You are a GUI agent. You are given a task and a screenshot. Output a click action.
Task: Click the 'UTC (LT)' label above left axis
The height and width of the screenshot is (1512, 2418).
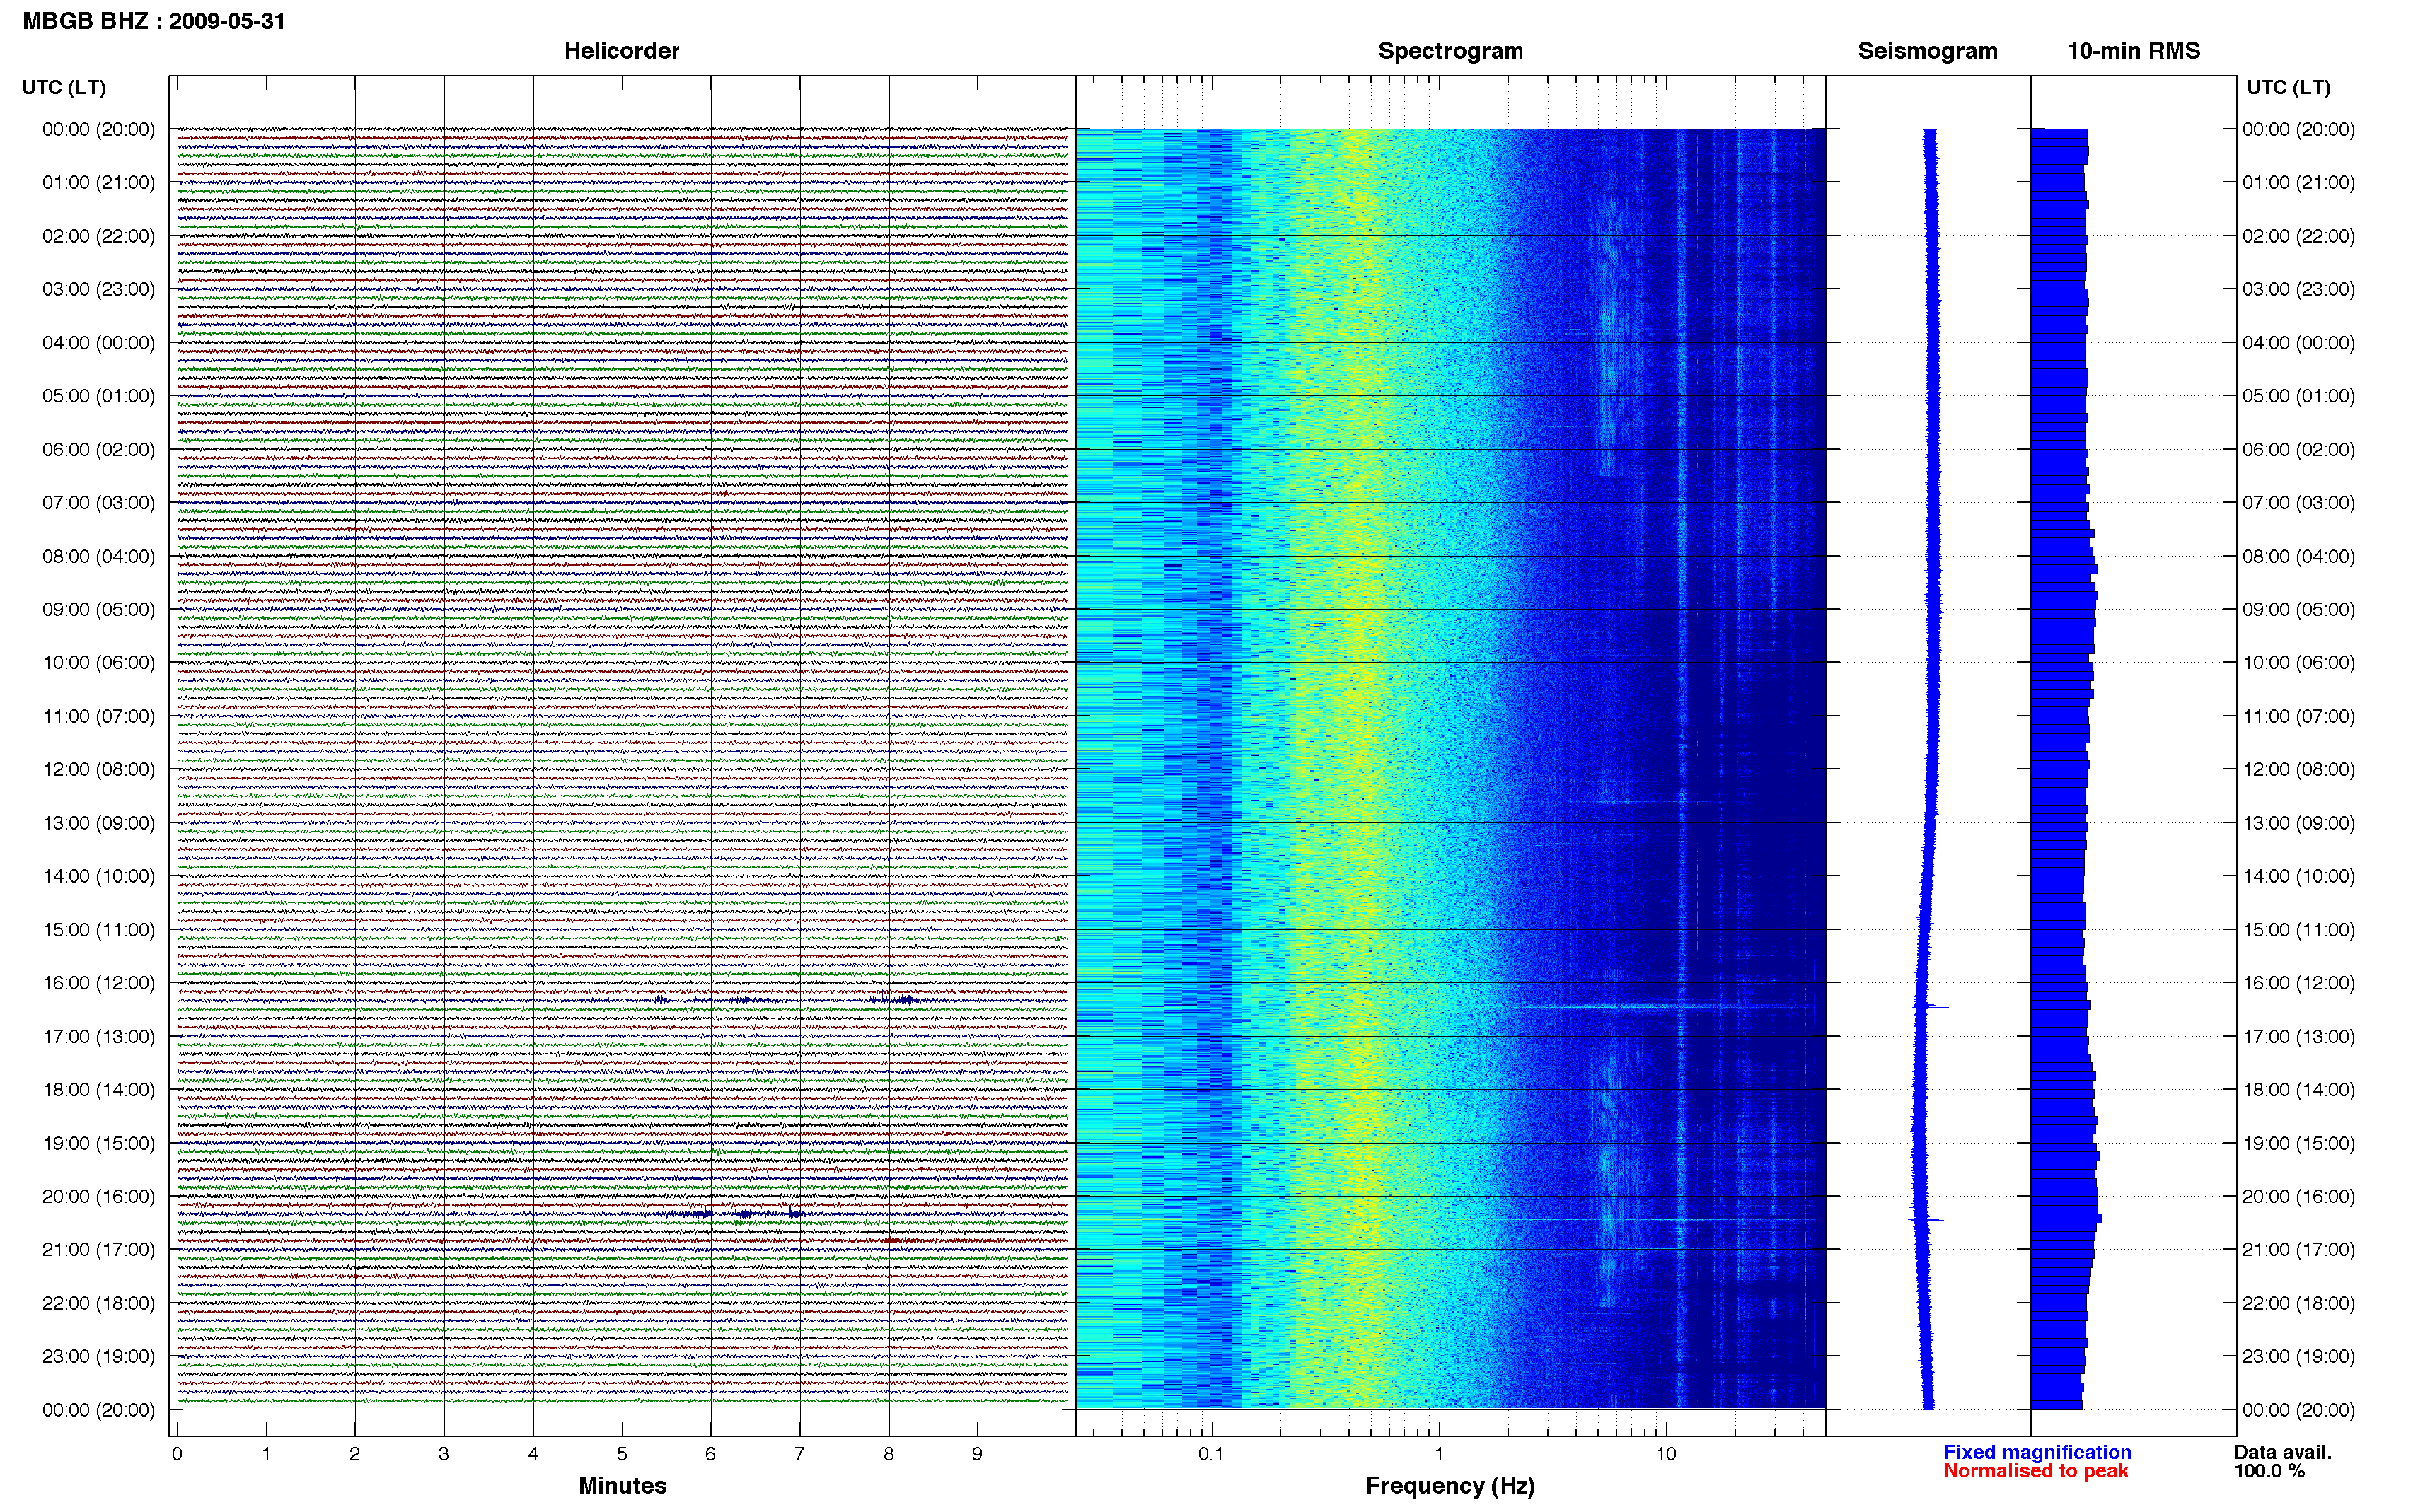[x=64, y=87]
